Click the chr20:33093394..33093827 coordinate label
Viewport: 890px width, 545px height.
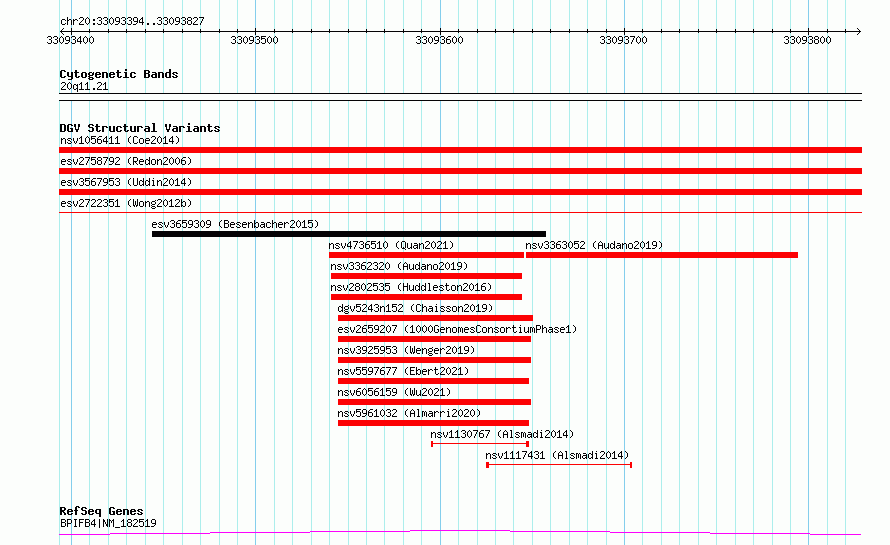pyautogui.click(x=132, y=21)
